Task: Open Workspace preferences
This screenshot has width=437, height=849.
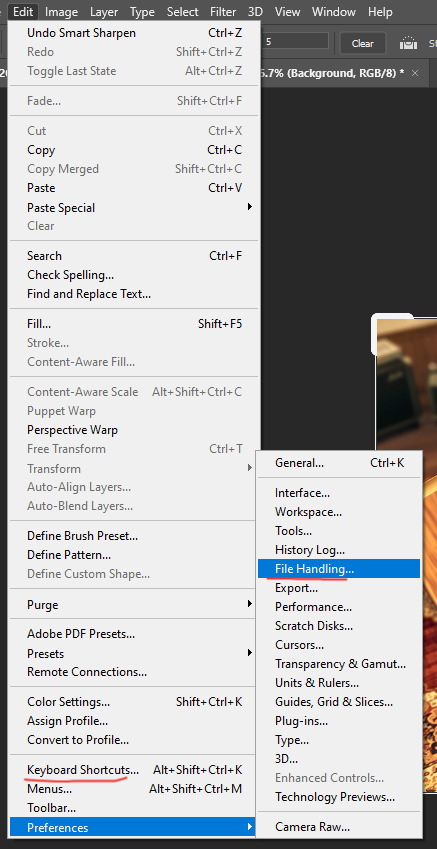Action: pyautogui.click(x=339, y=512)
